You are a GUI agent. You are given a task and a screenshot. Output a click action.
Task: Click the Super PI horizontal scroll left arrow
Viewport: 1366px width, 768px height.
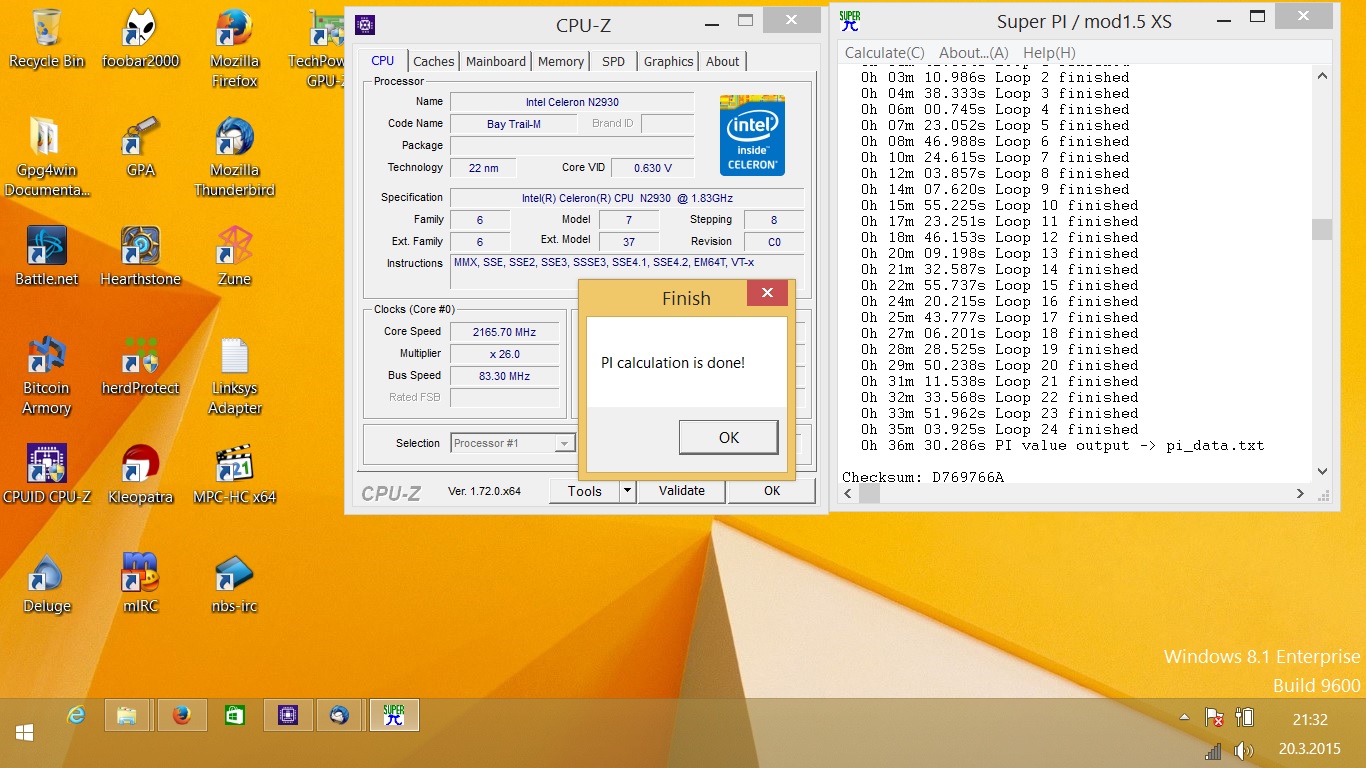(x=848, y=493)
